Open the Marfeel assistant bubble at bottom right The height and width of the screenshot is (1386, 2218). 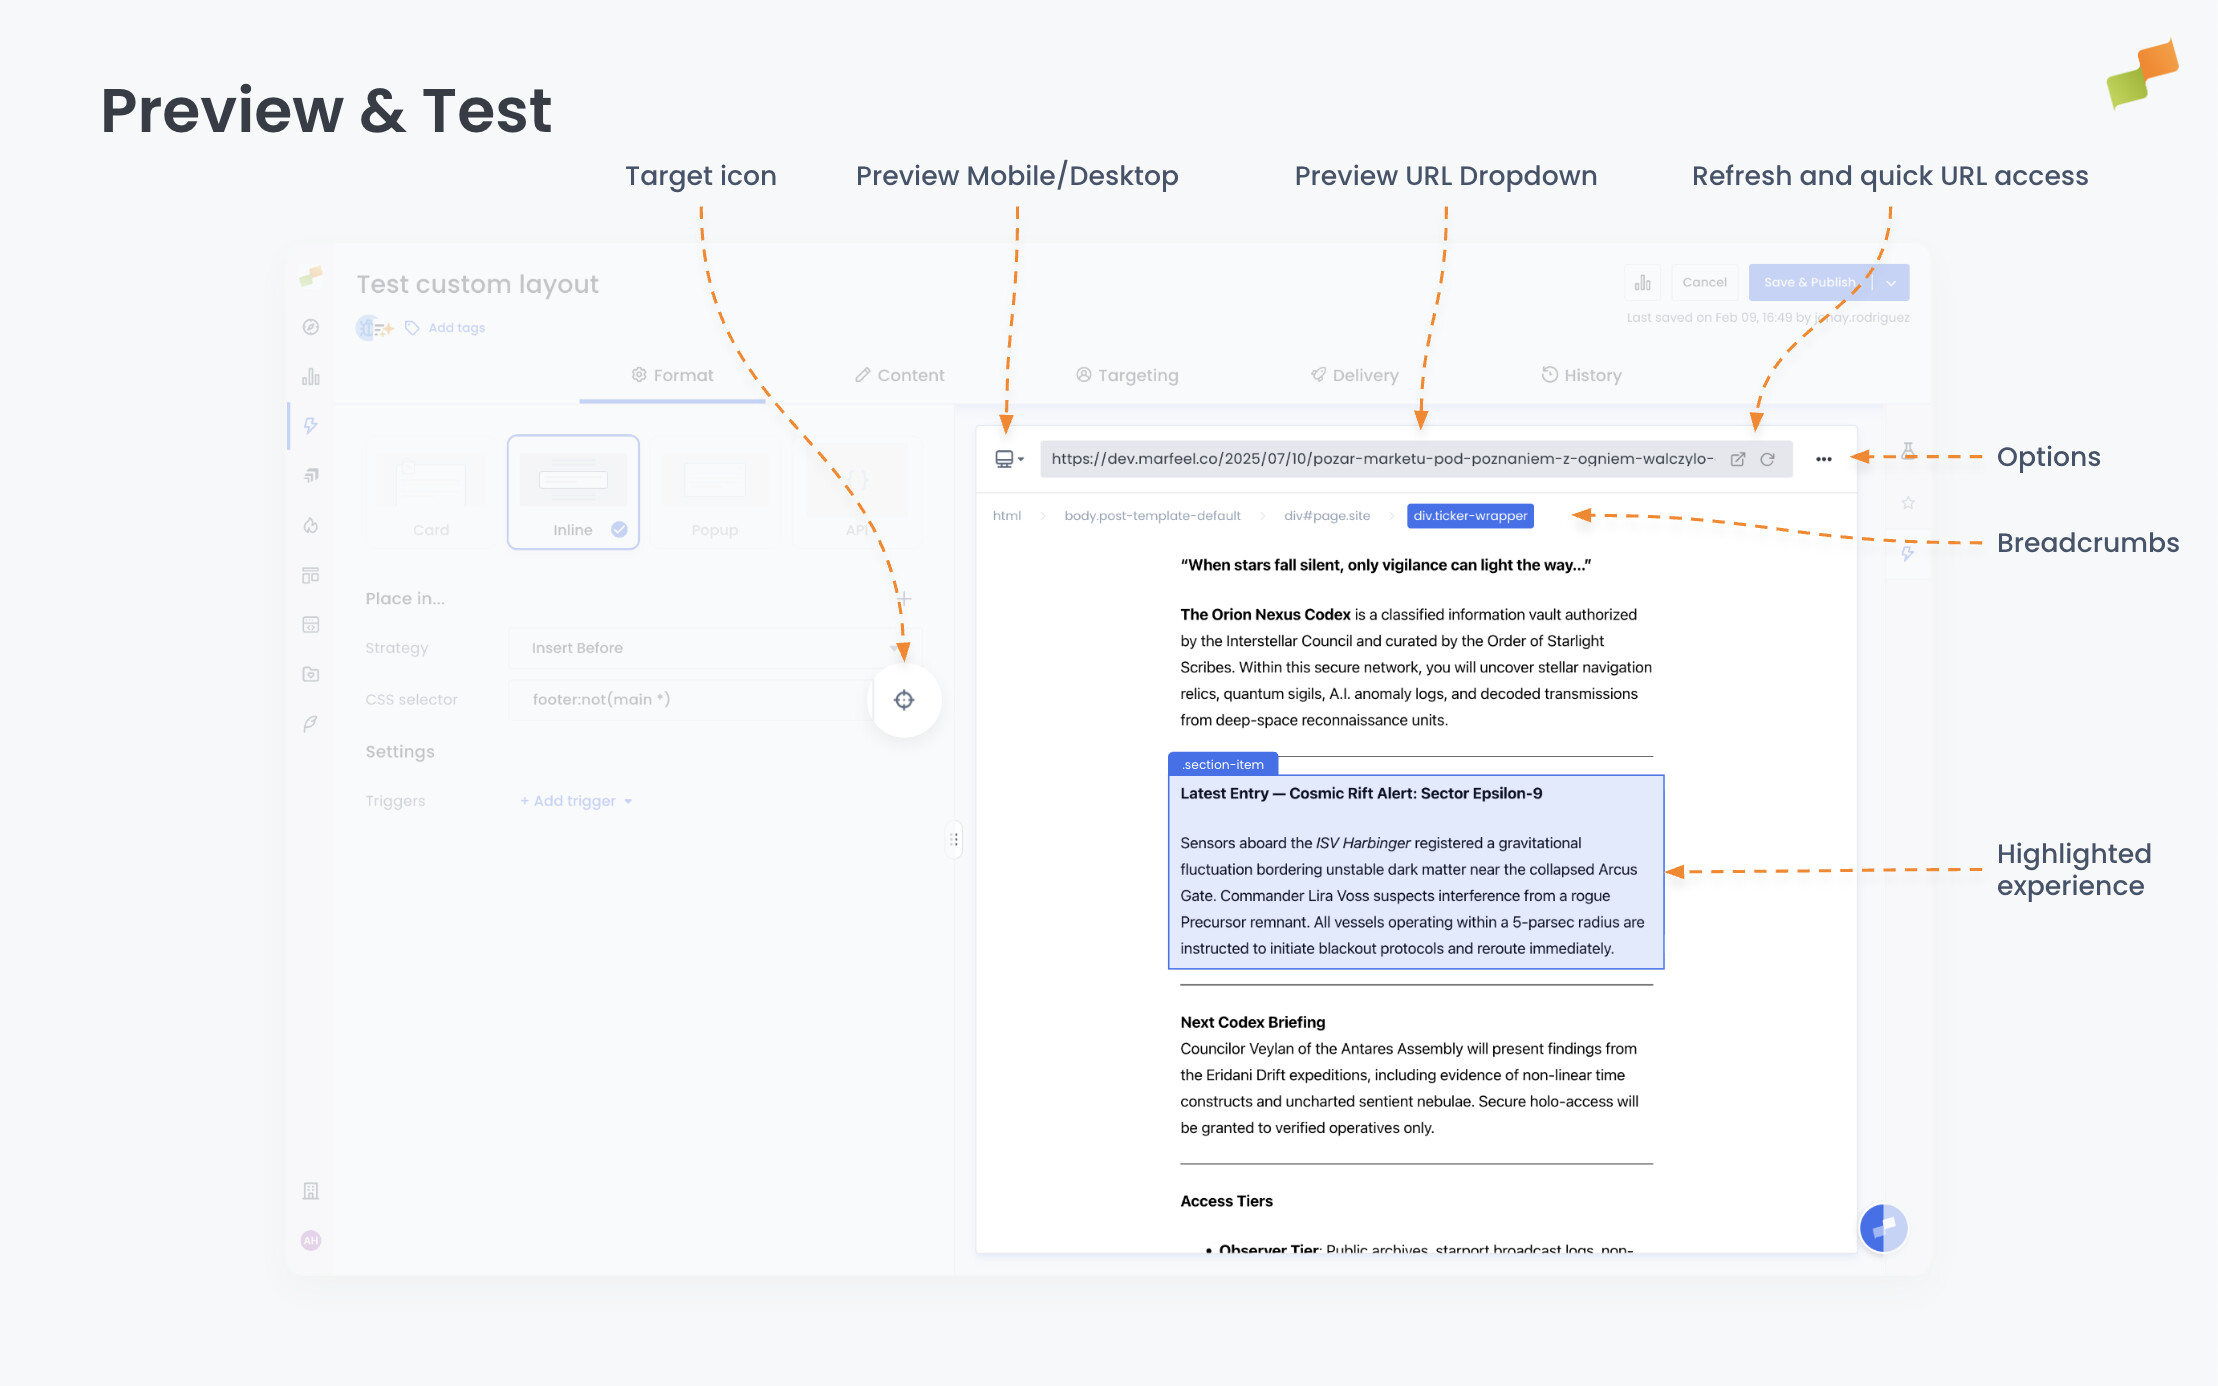(x=1883, y=1228)
